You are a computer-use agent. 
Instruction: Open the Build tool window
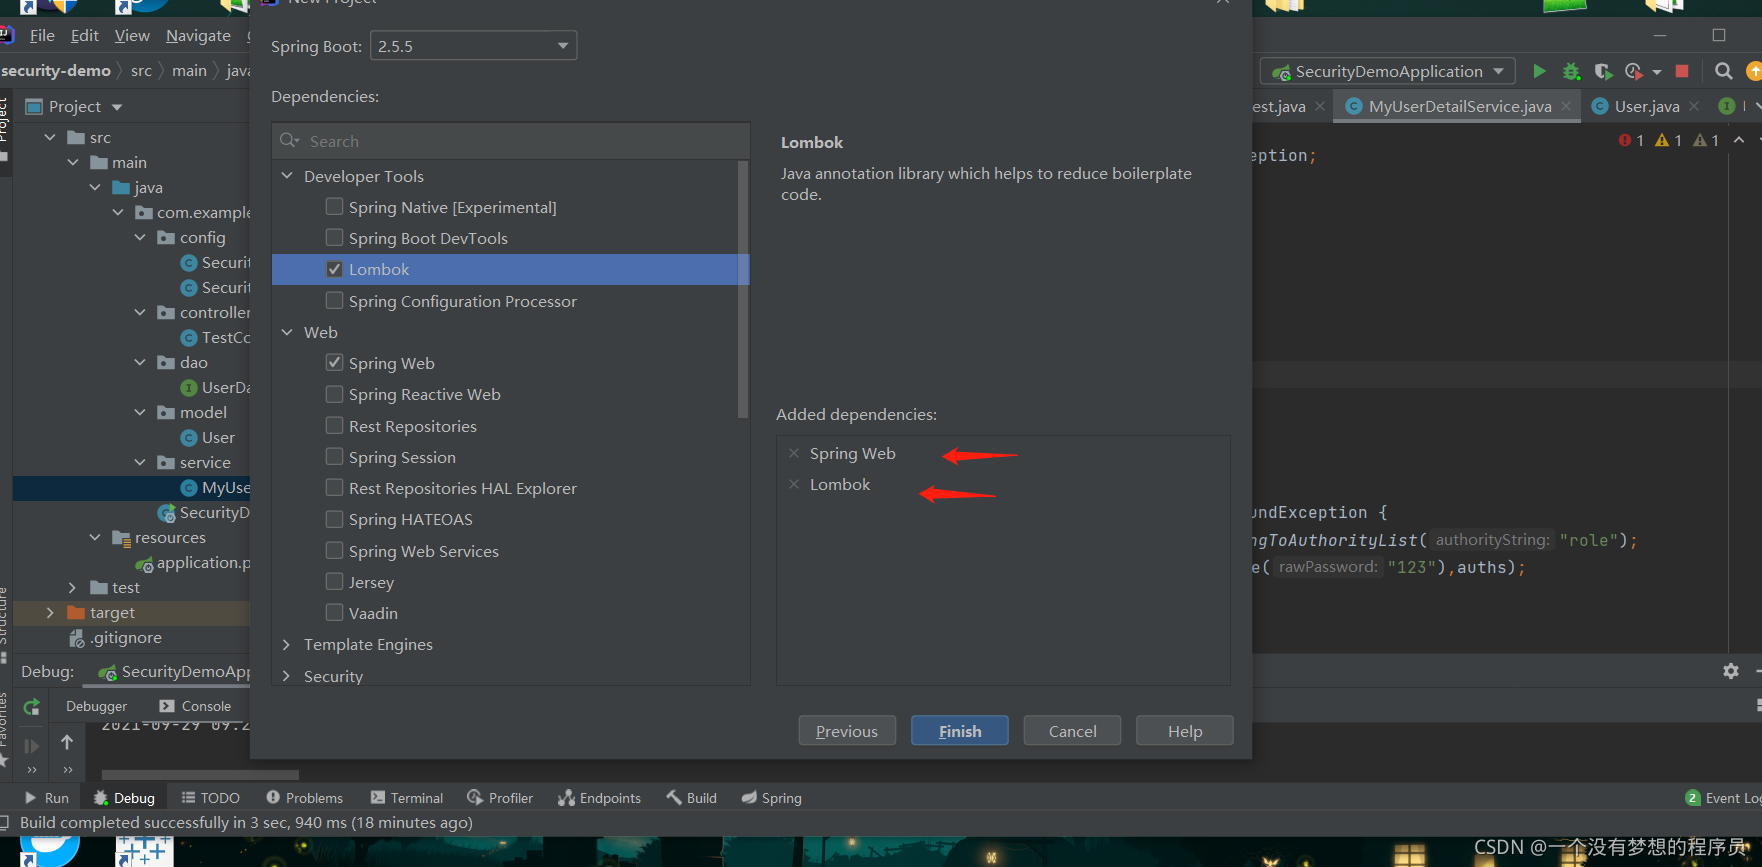click(x=691, y=798)
